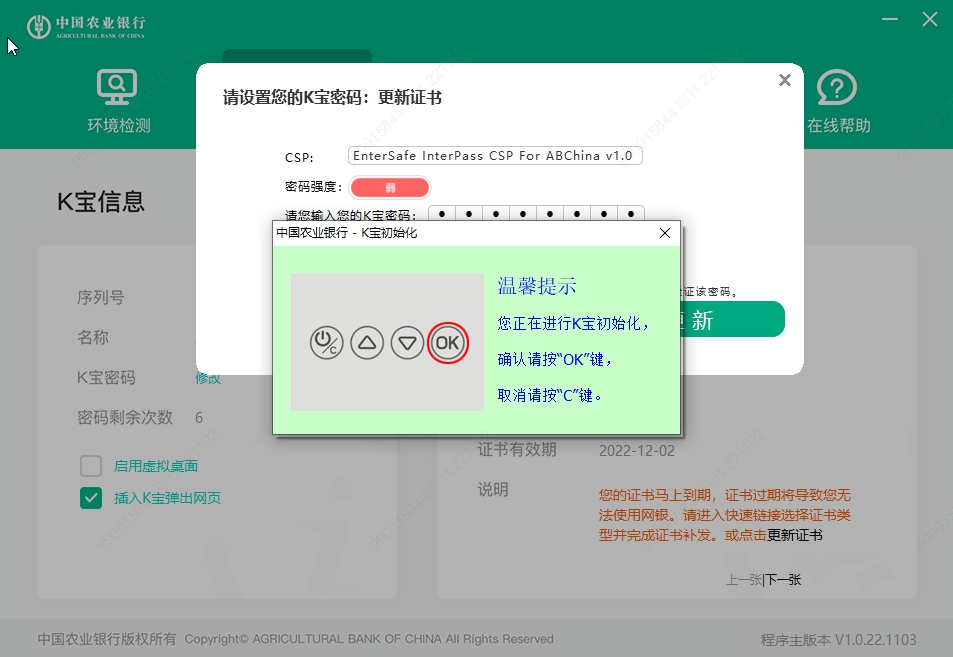Click the 序列号 label
The image size is (953, 657).
[x=100, y=298]
